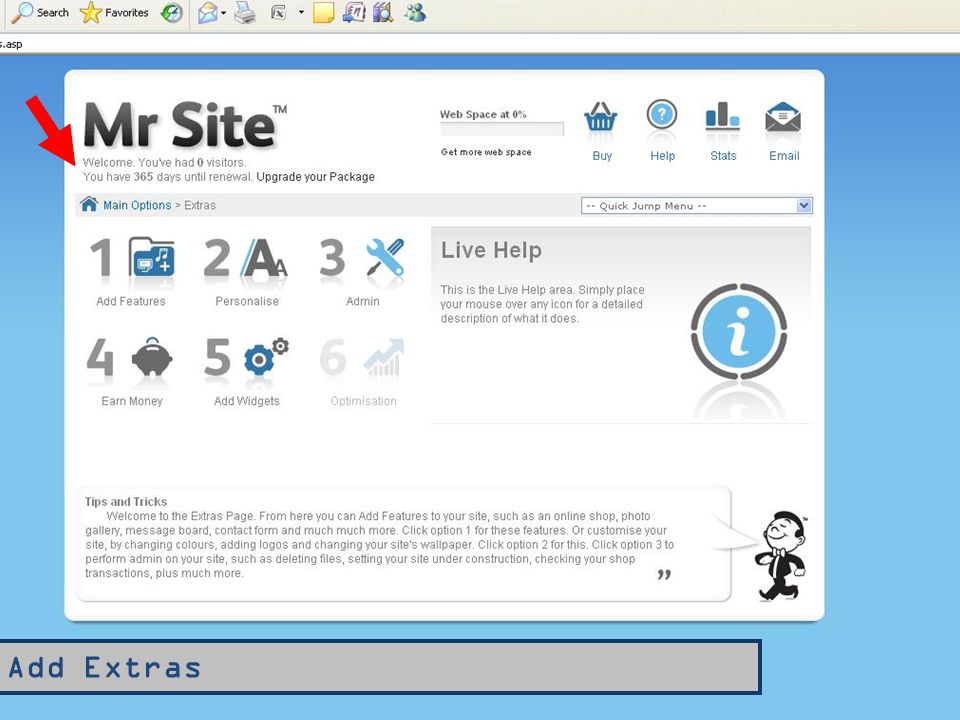The width and height of the screenshot is (960, 720).
Task: Click the Mr Site mascot character
Action: point(781,556)
